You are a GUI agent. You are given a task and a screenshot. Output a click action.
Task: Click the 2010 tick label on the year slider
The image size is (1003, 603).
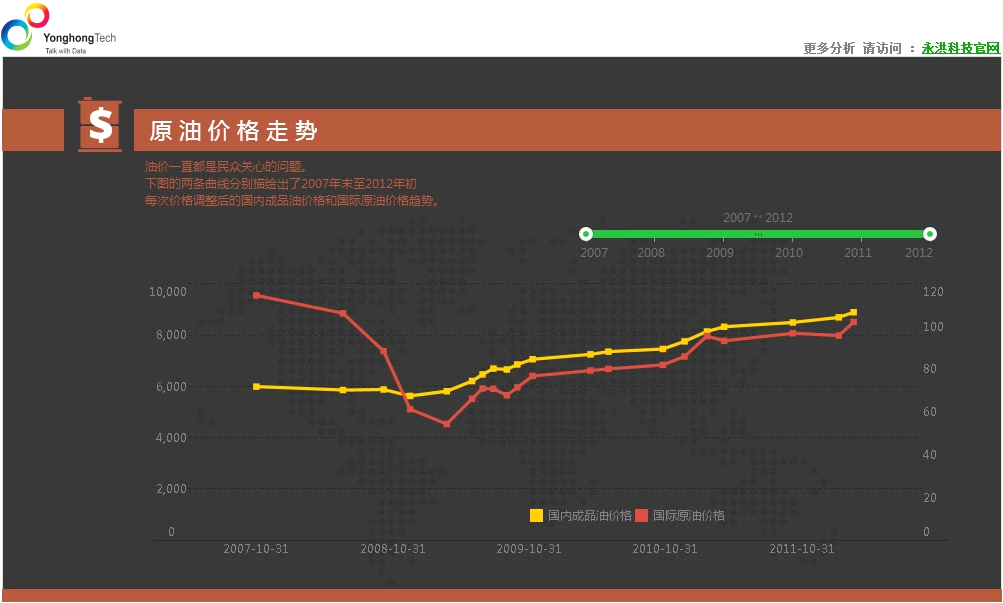pos(789,253)
